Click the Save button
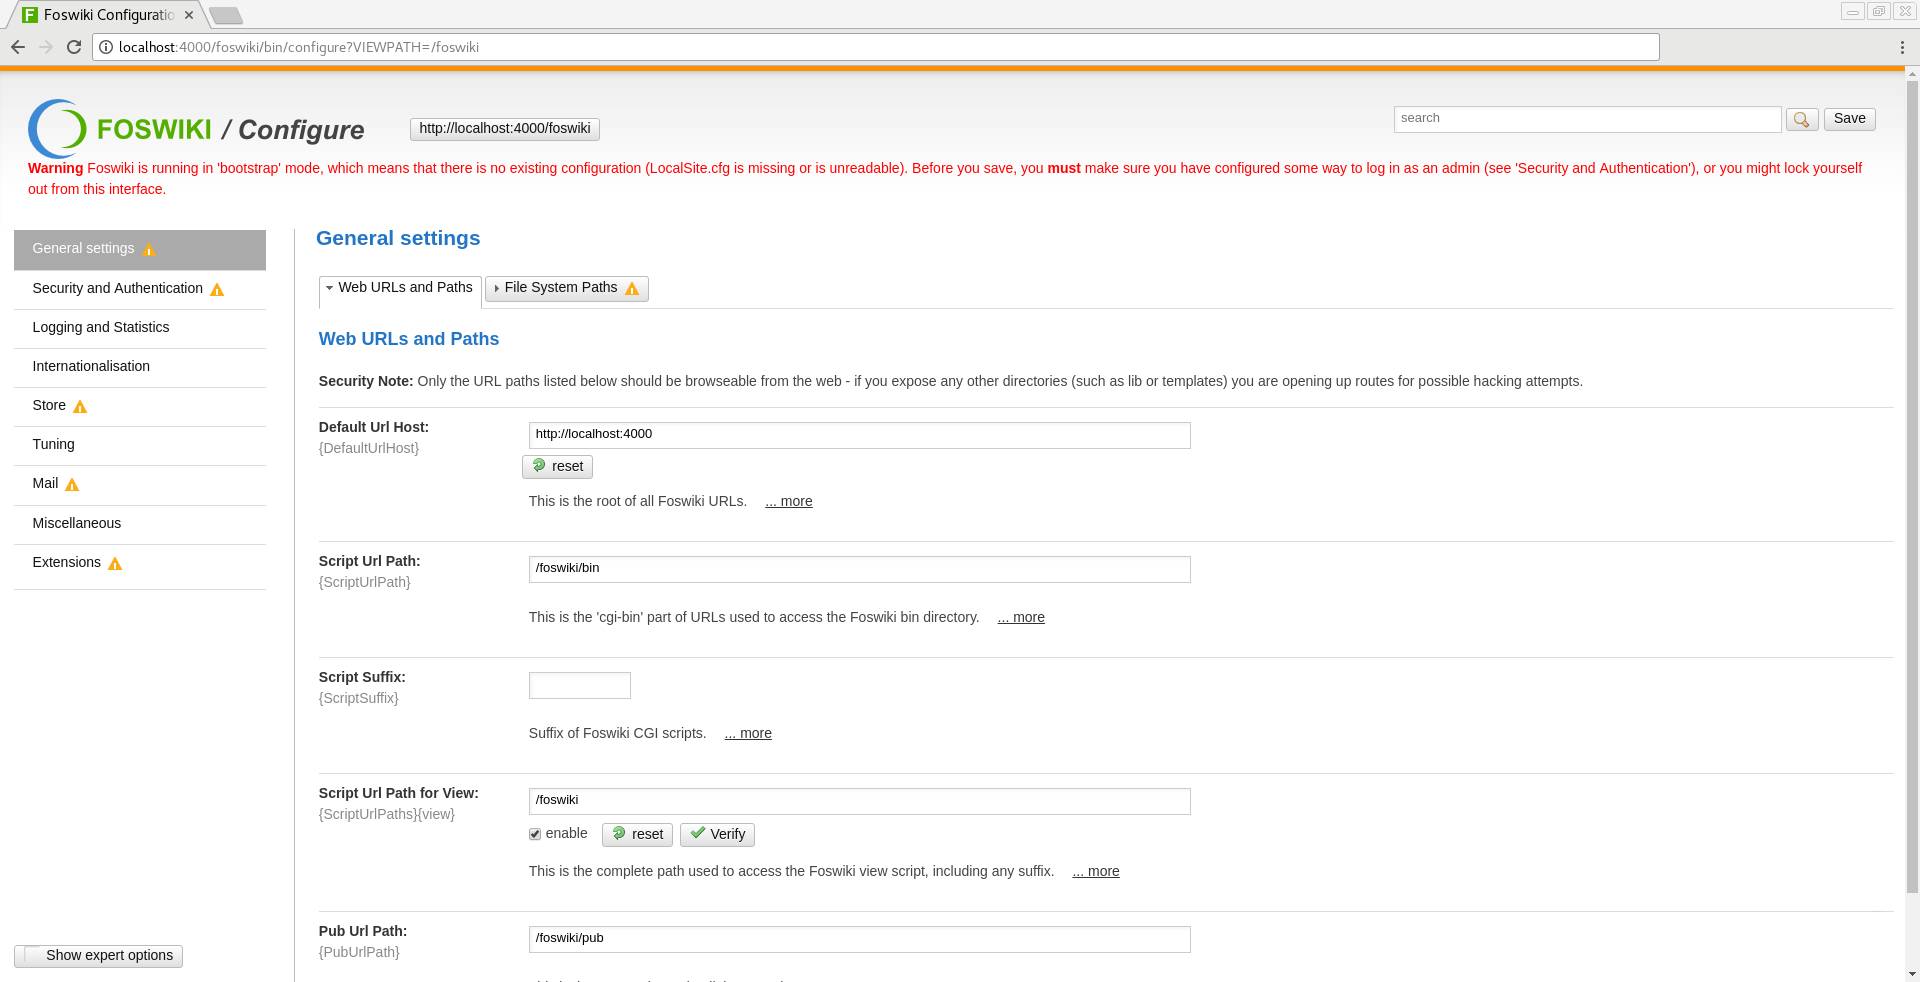This screenshot has width=1920, height=982. pyautogui.click(x=1849, y=119)
